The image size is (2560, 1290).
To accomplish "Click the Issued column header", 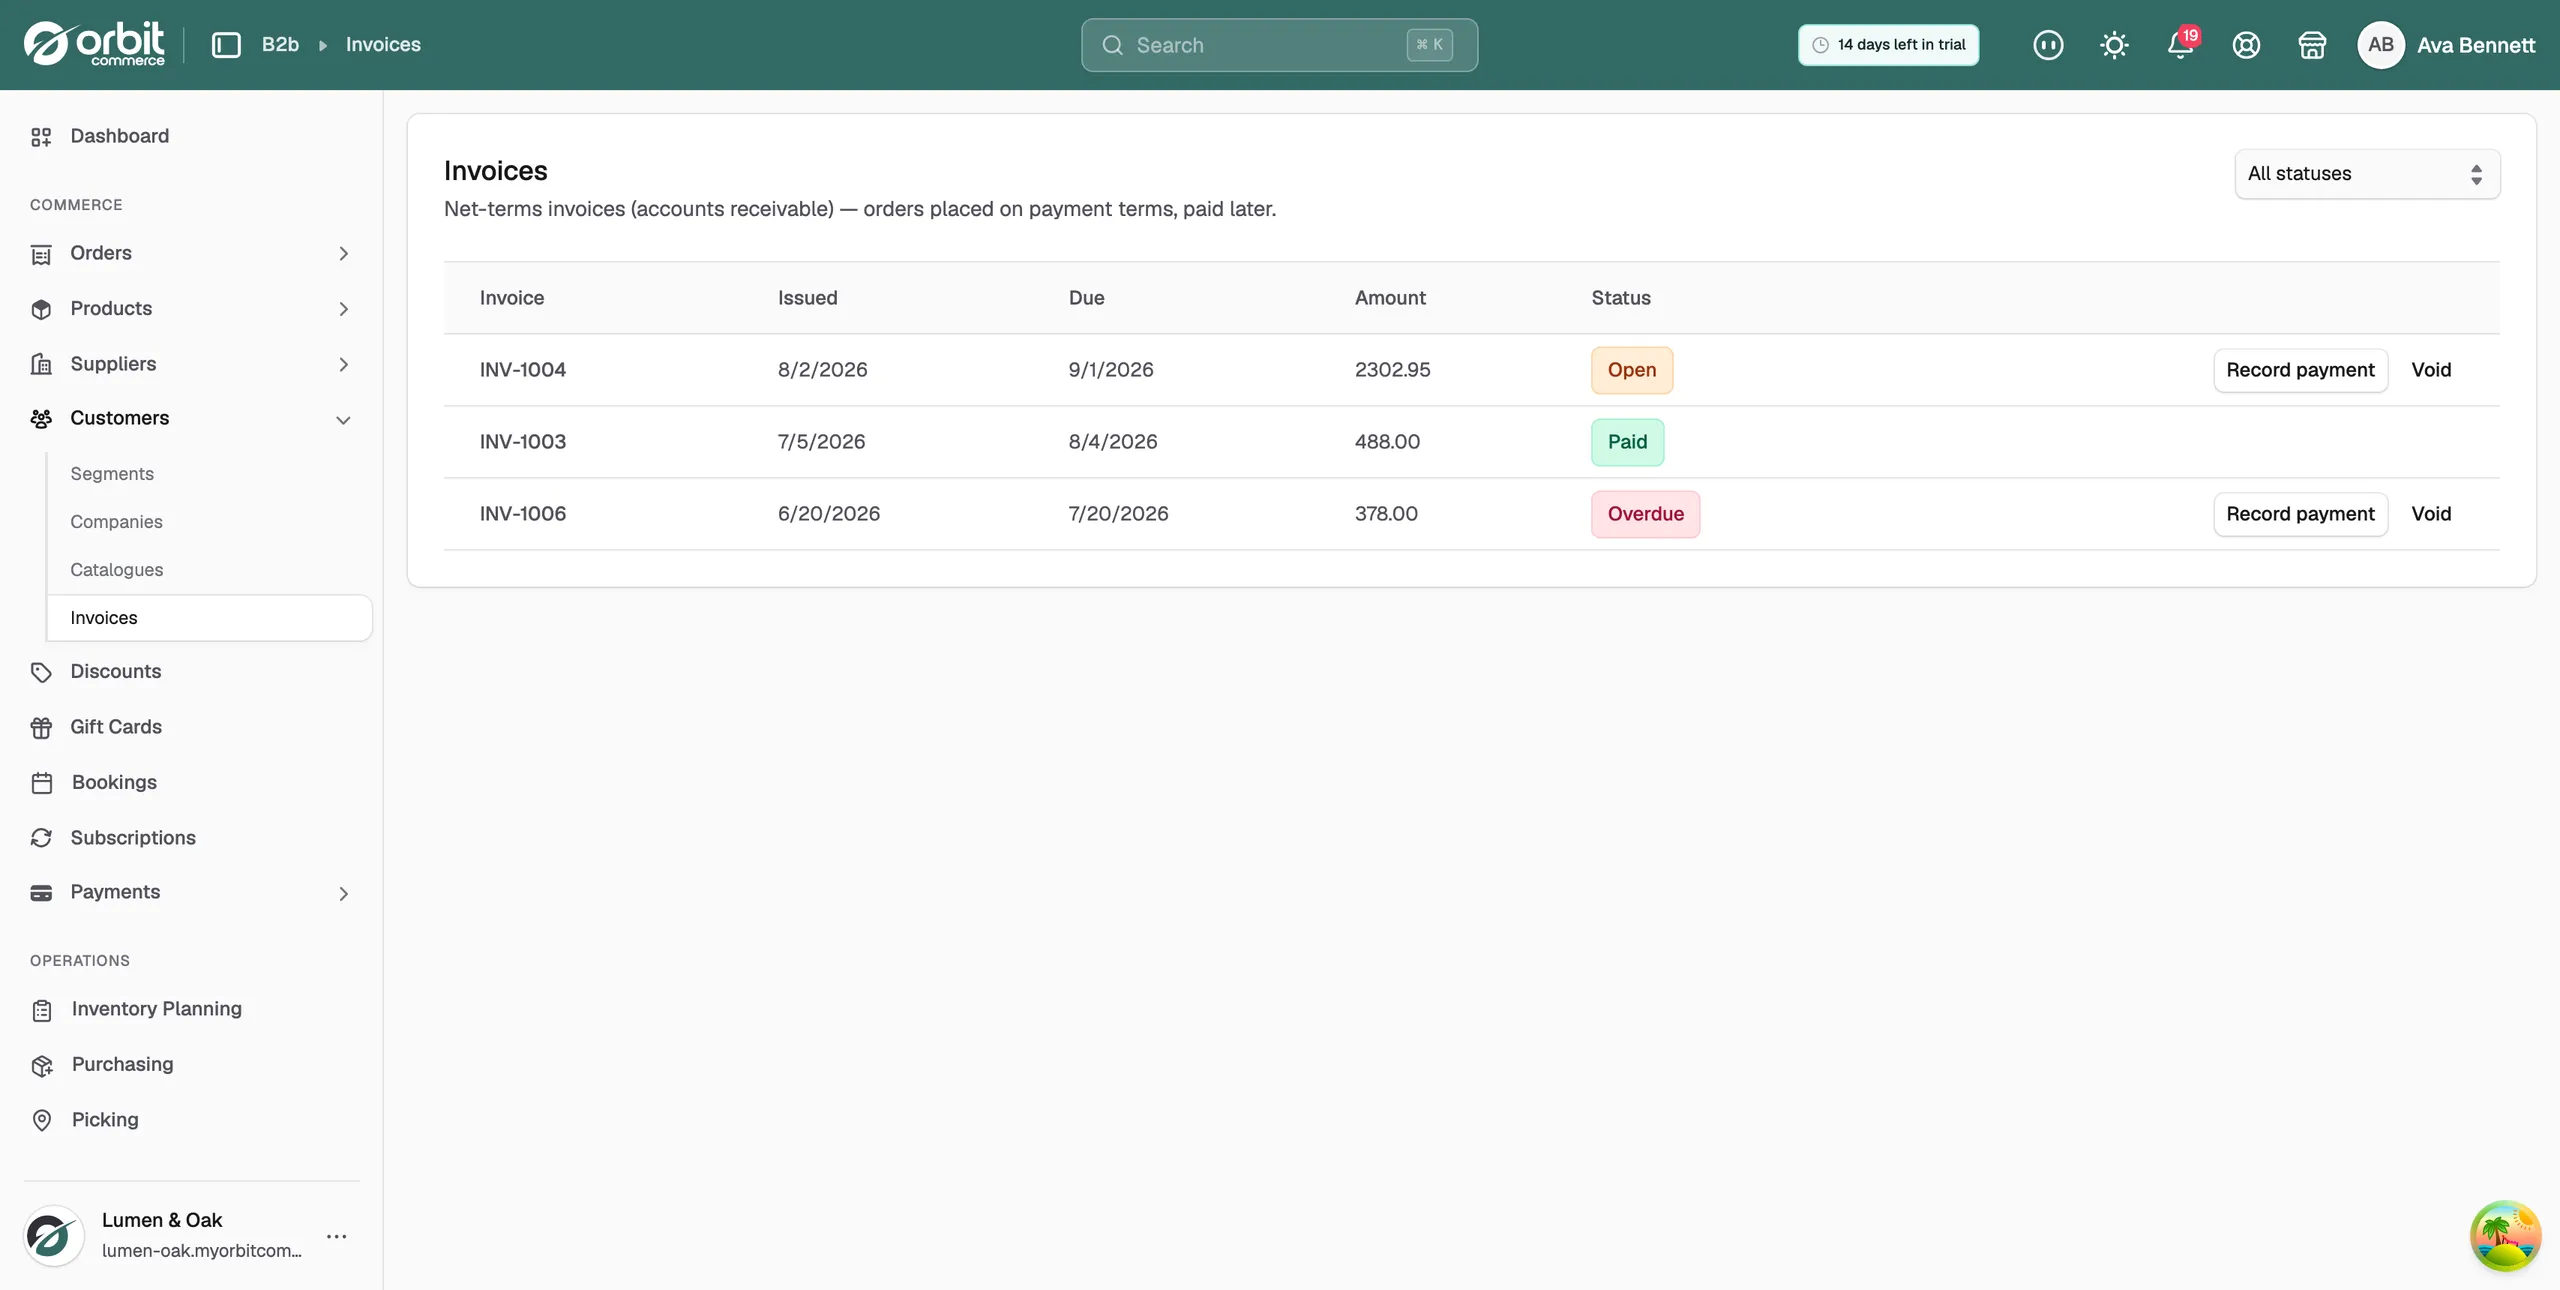I will (x=808, y=298).
